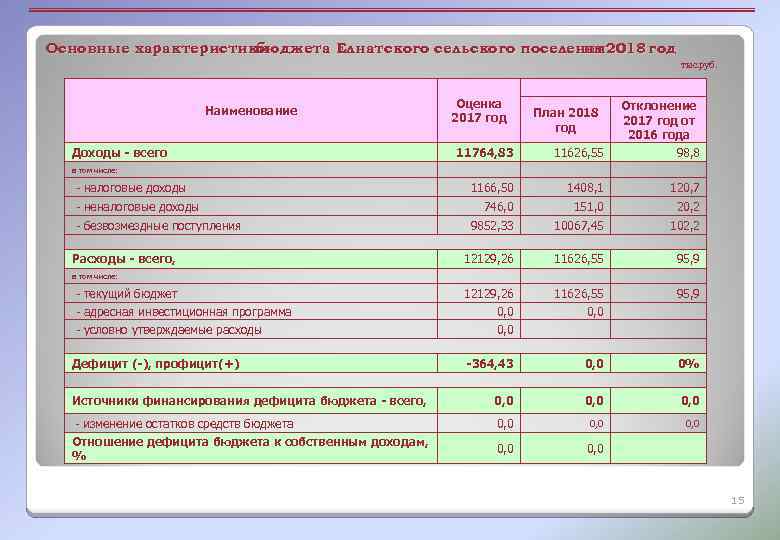Click the deviation value 98,8
Screen dimensions: 780x540
point(687,153)
